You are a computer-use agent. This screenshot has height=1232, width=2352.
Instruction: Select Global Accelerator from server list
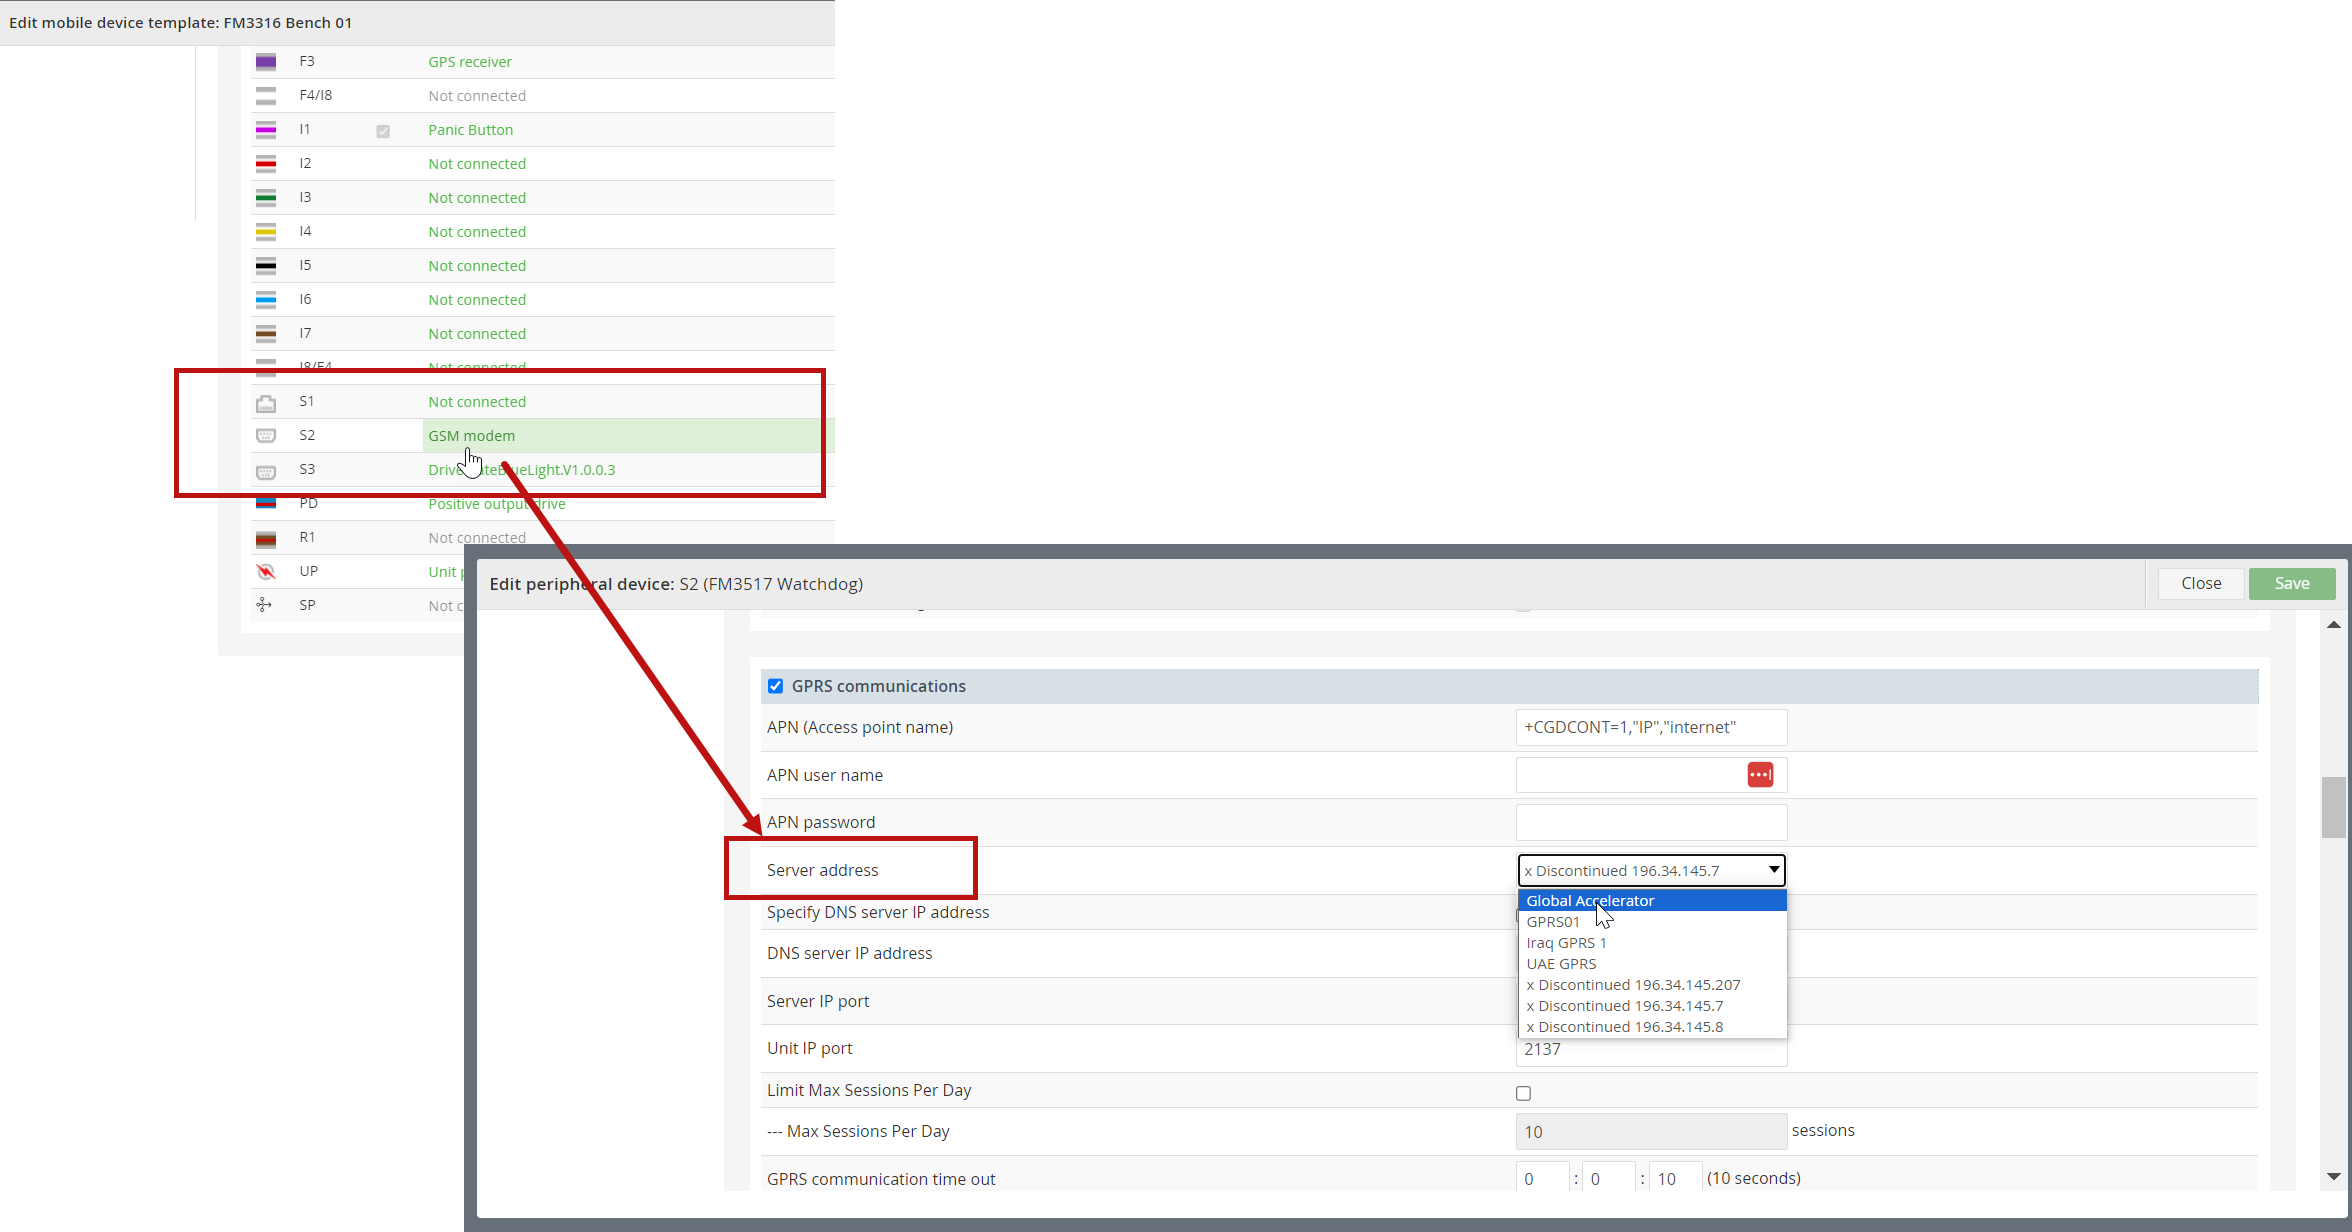(x=1652, y=901)
